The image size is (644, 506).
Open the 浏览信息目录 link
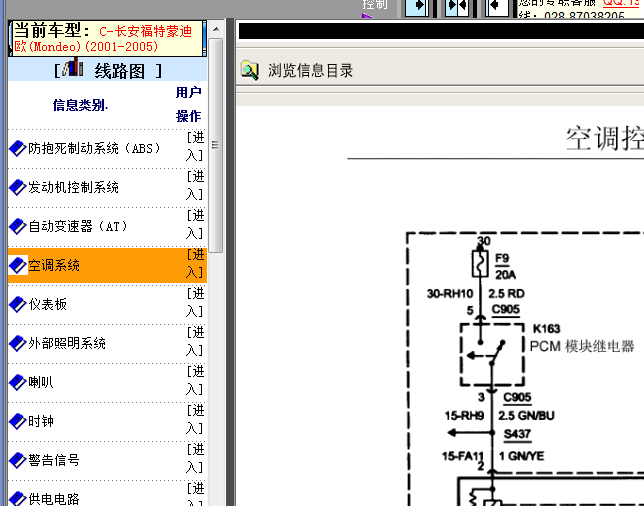coord(310,71)
